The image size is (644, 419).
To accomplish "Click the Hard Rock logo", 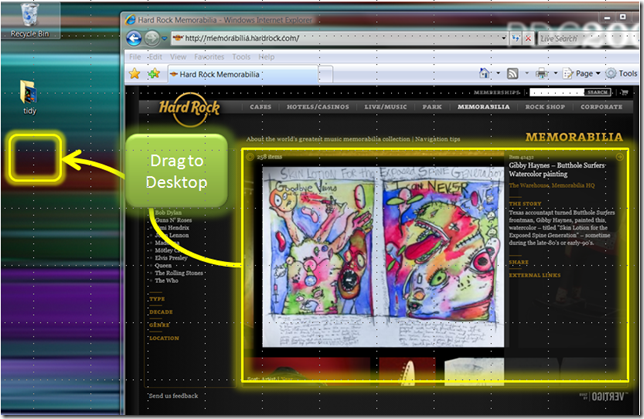I will (189, 108).
